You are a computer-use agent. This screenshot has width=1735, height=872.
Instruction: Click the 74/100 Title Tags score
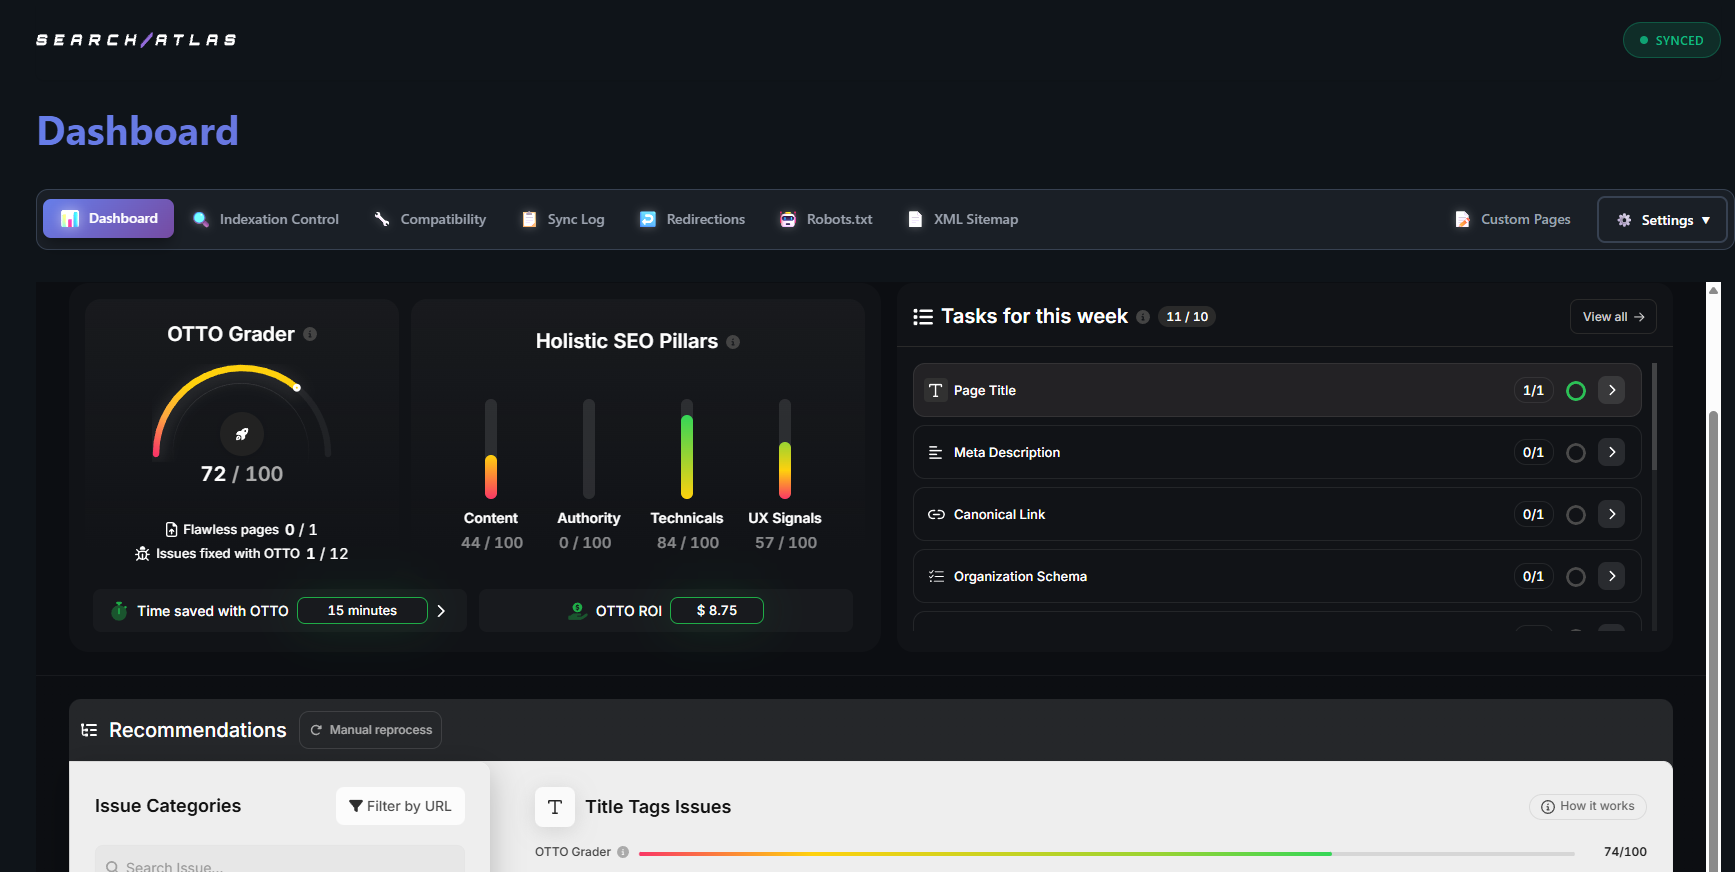coord(1625,852)
